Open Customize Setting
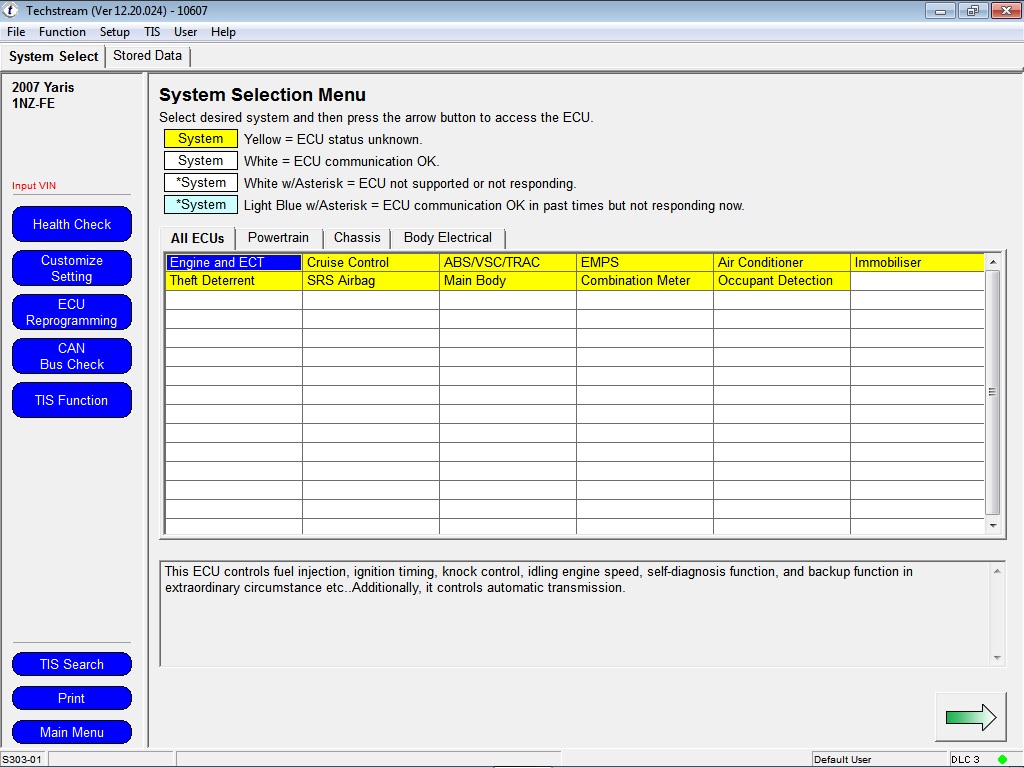 71,268
